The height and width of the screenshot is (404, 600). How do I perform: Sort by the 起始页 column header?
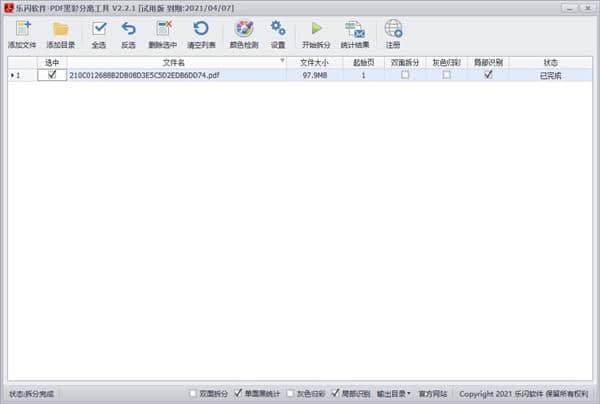click(364, 63)
